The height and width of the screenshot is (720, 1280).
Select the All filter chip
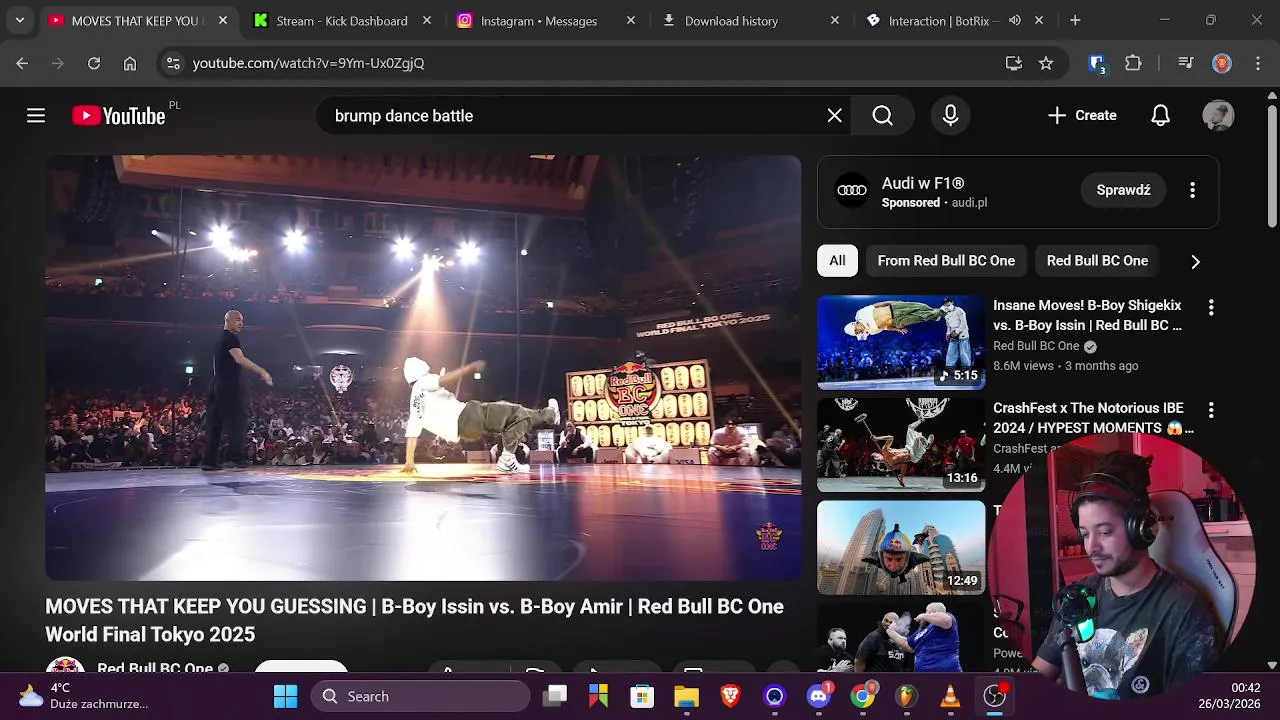837,261
